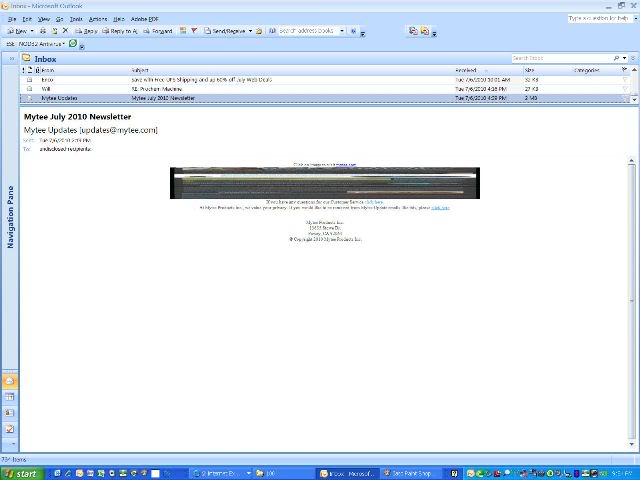The image size is (640, 480).
Task: Select the message from Will
Action: coord(324,89)
